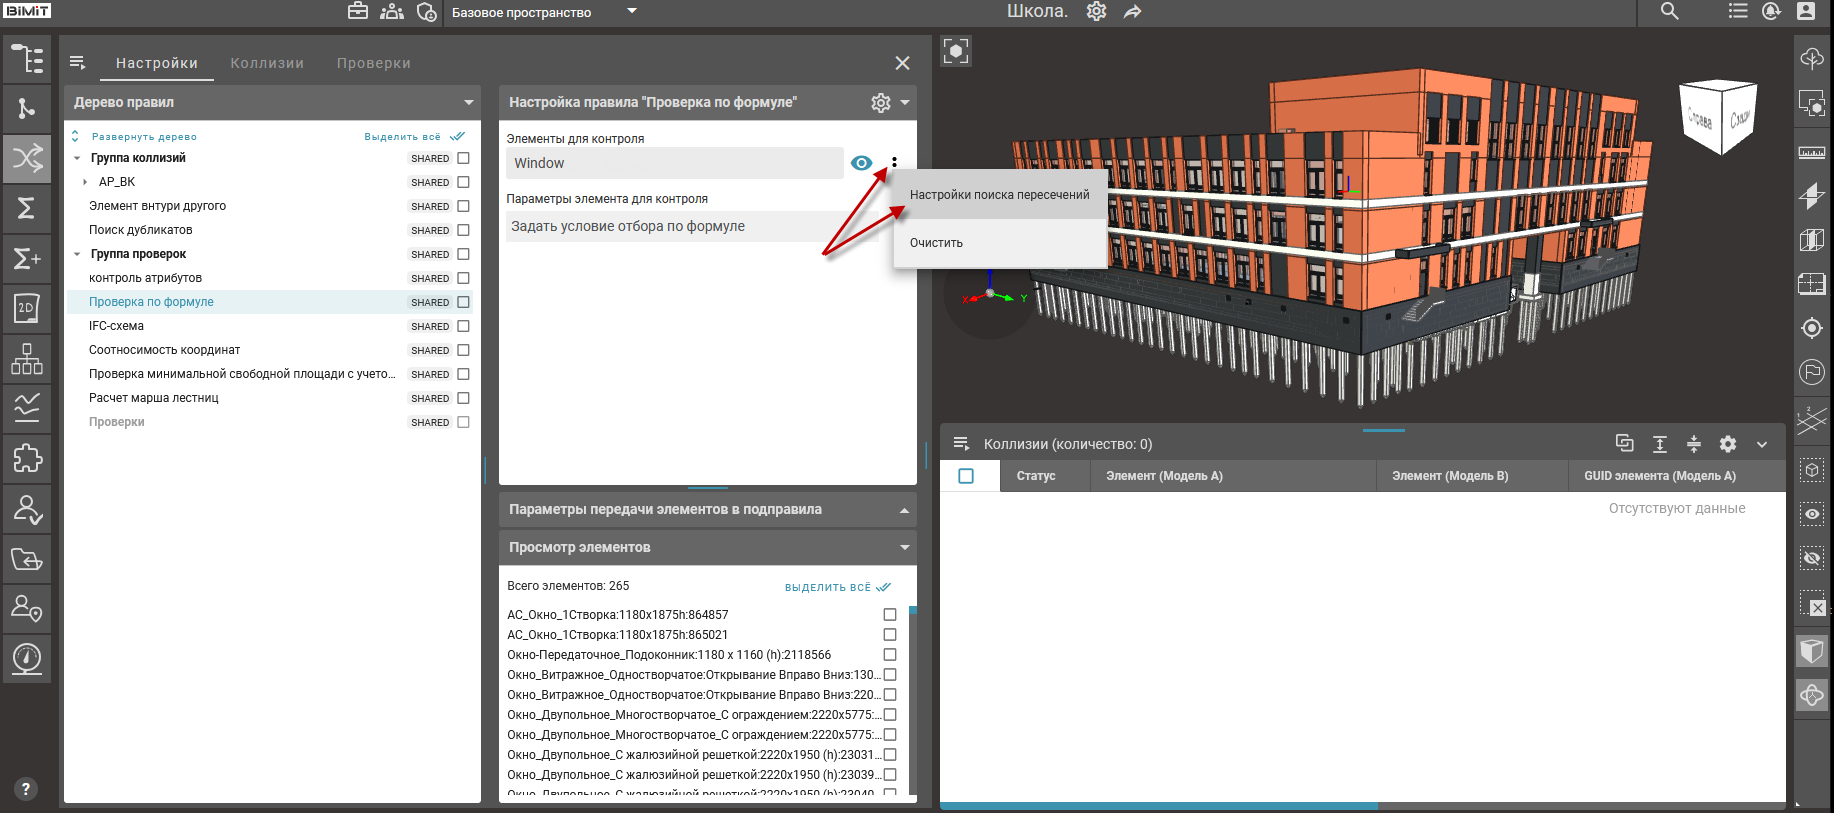
Task: Click the view cube in the viewport
Action: coord(1719,117)
